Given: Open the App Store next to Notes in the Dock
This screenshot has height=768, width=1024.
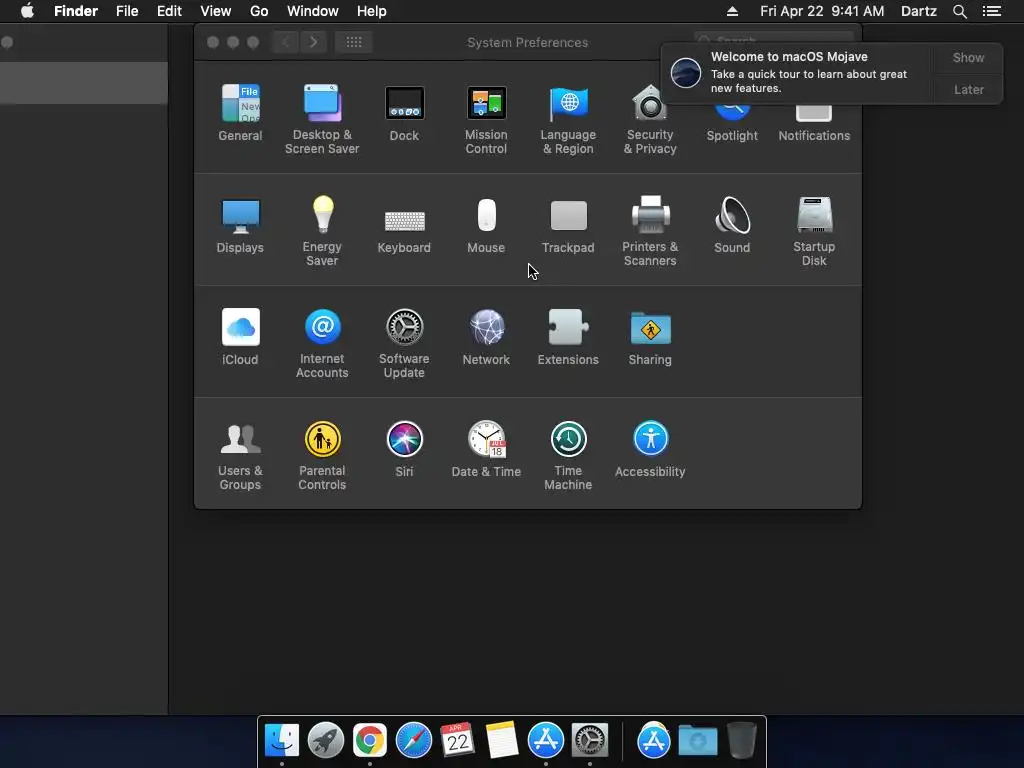Looking at the screenshot, I should pyautogui.click(x=545, y=741).
